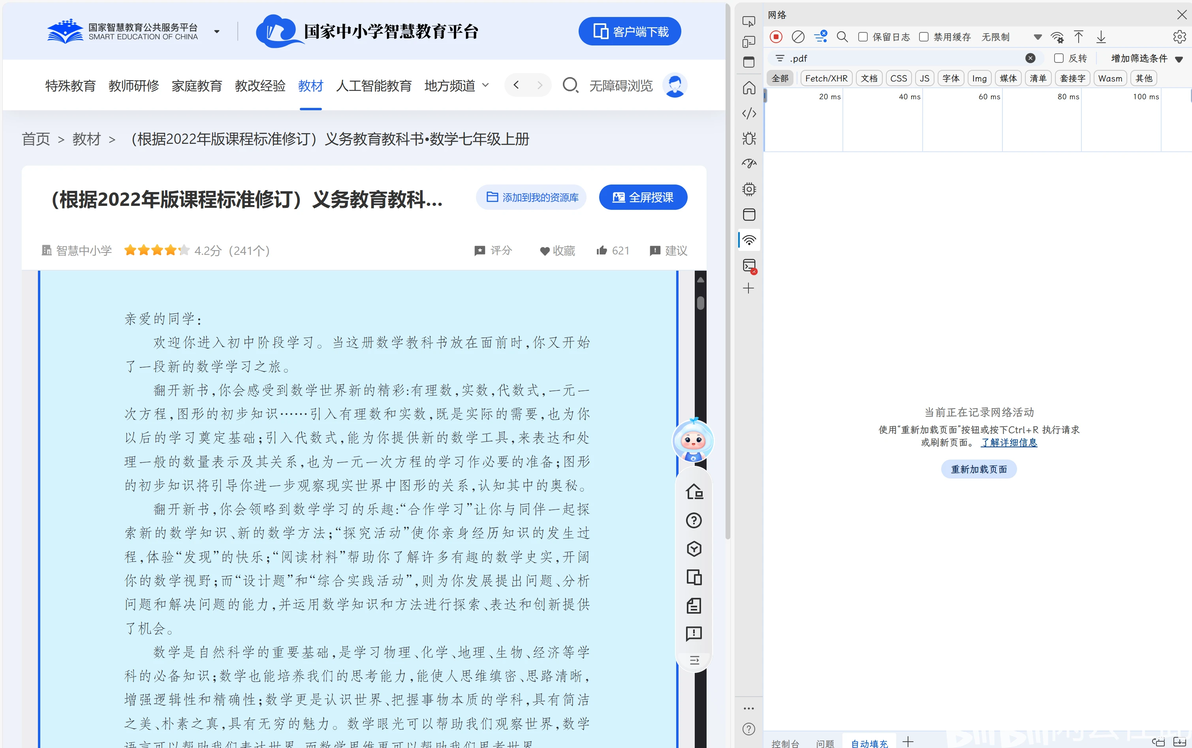Click 客户端下载 button
Viewport: 1192px width, 748px height.
pyautogui.click(x=630, y=31)
